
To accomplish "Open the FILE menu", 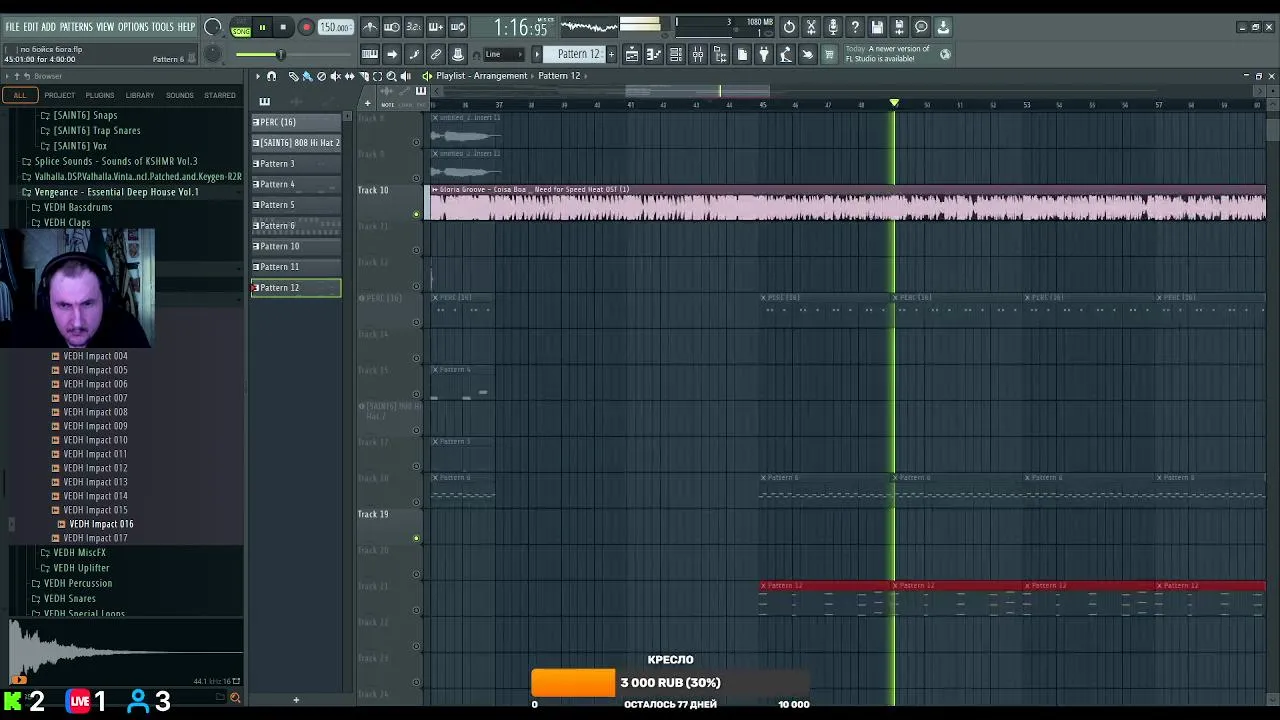I will pyautogui.click(x=12, y=27).
